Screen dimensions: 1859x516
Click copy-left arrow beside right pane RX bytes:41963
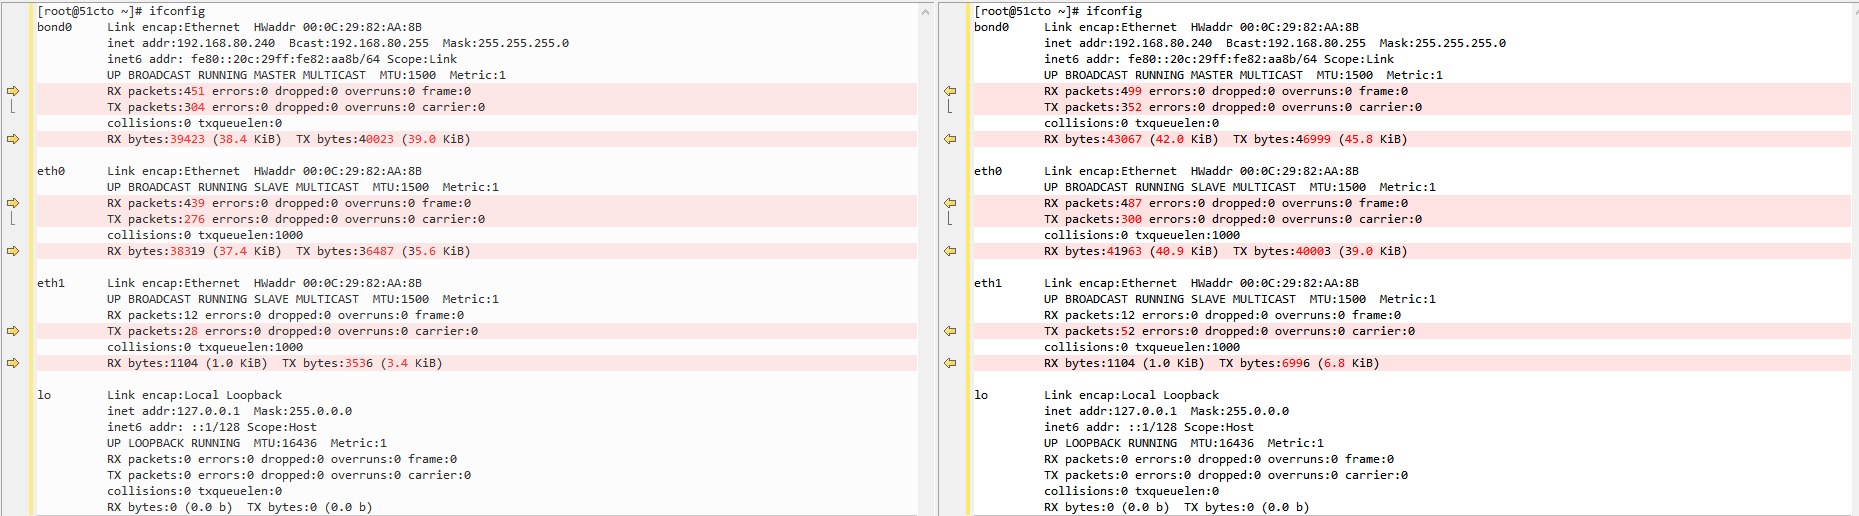coord(950,251)
